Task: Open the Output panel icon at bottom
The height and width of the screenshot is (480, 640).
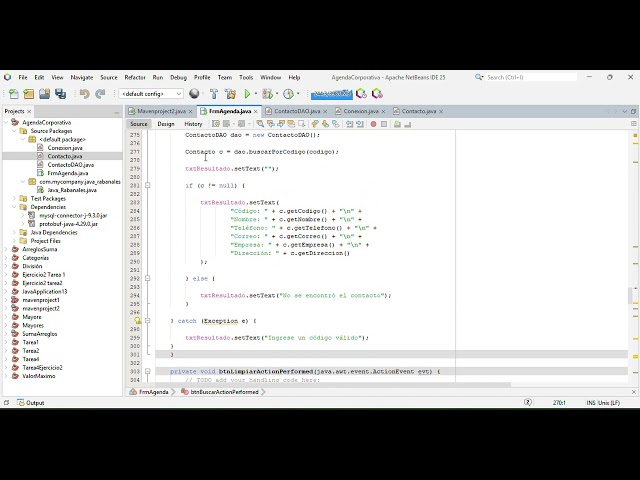Action: [20, 403]
